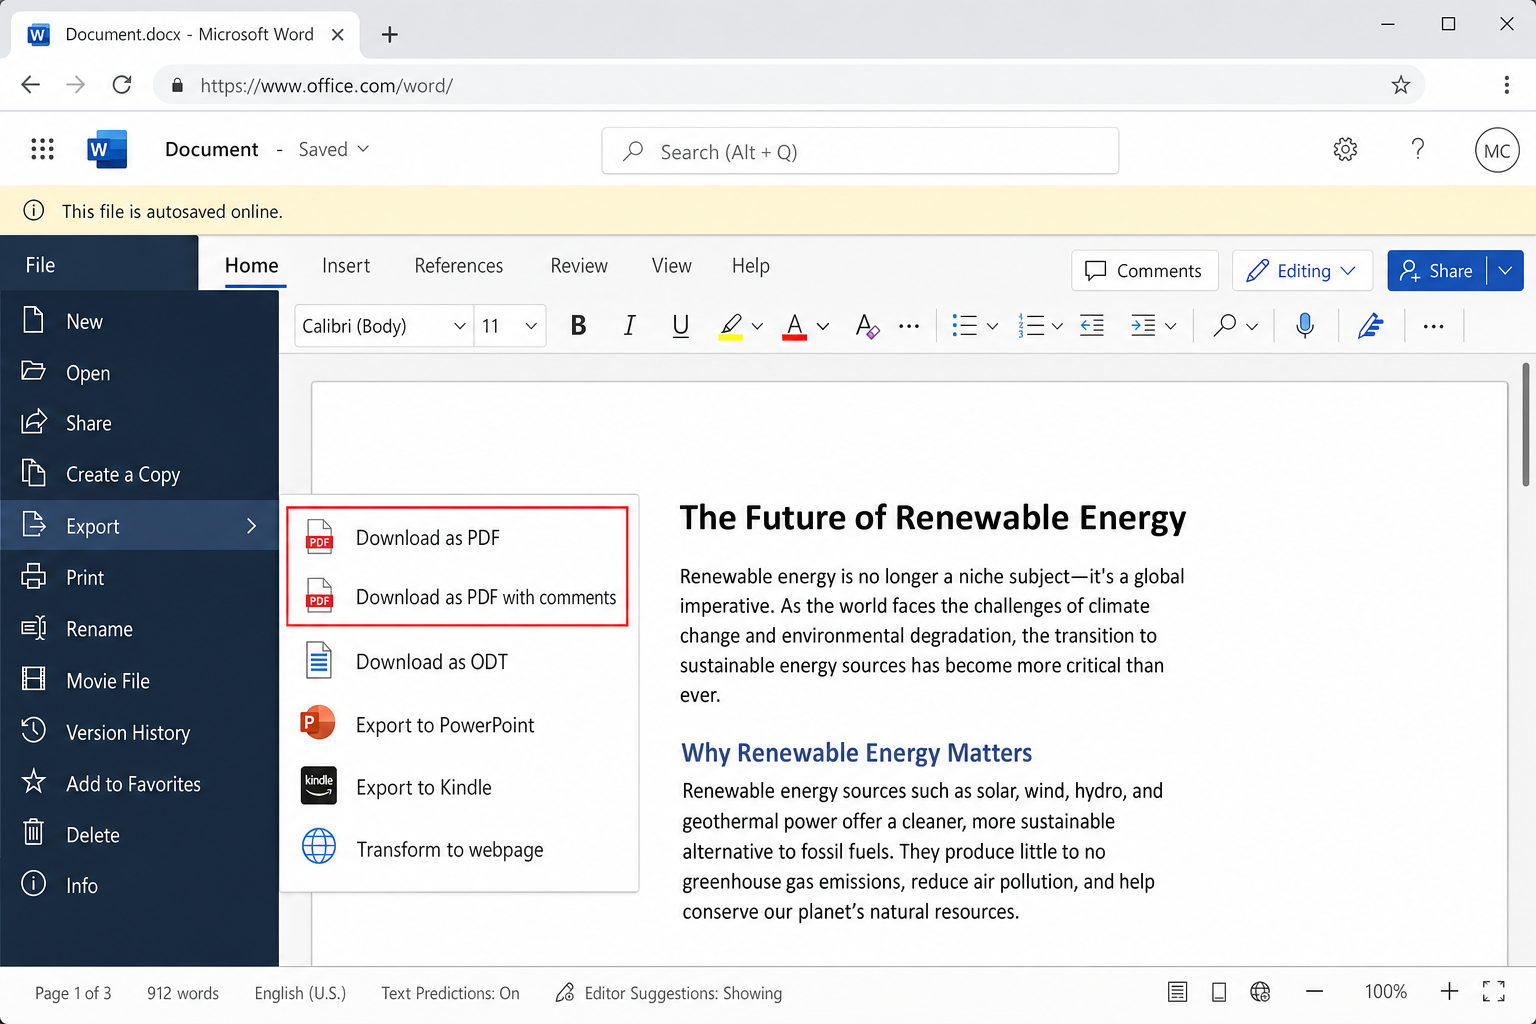Select Version History
1536x1024 pixels.
(139, 733)
